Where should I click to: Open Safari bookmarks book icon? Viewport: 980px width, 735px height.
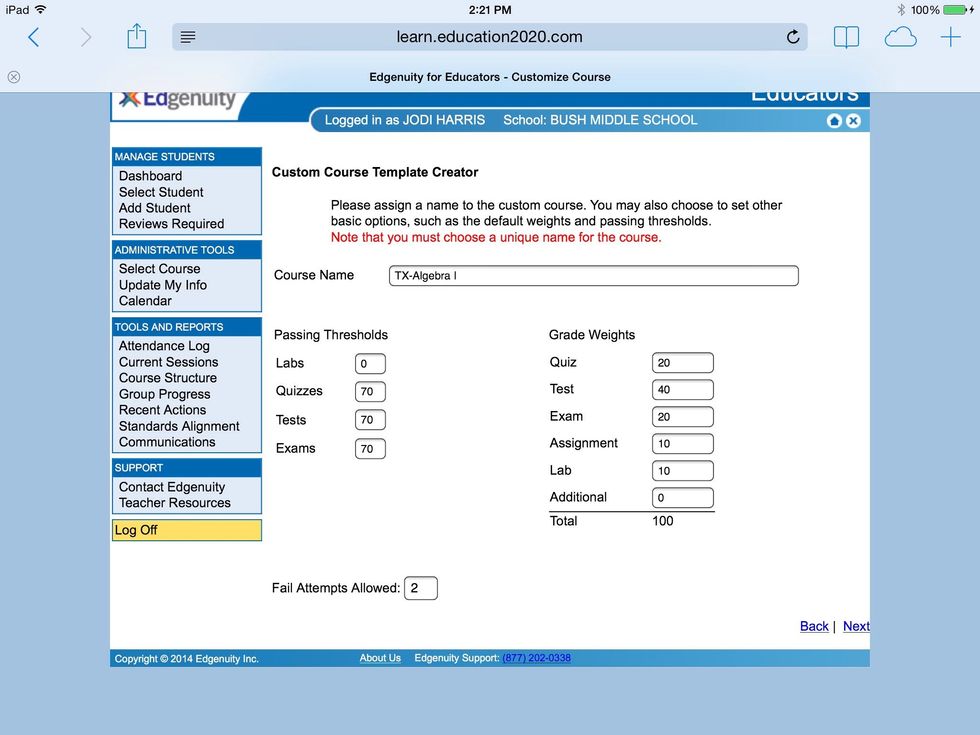846,38
